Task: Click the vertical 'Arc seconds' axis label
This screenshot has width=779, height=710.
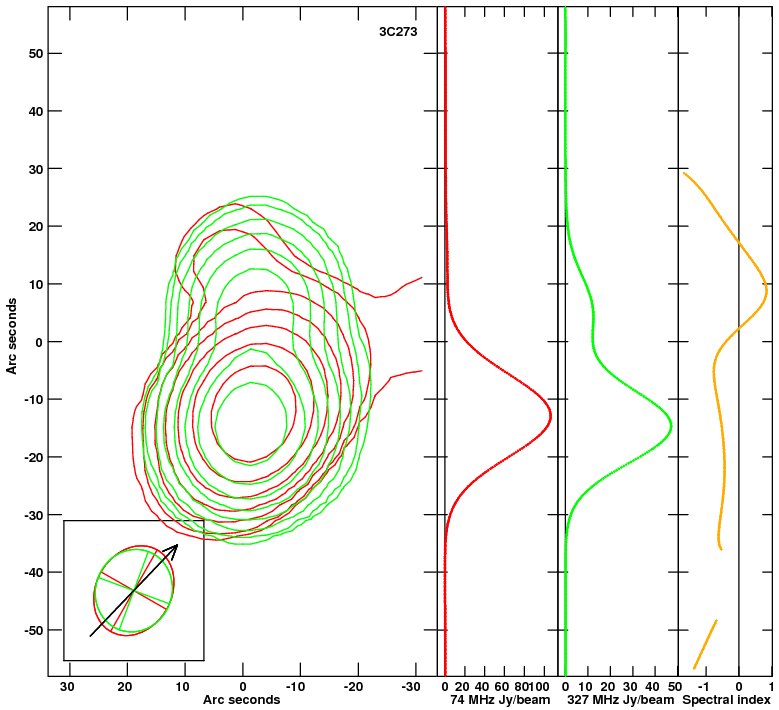Action: 11,336
